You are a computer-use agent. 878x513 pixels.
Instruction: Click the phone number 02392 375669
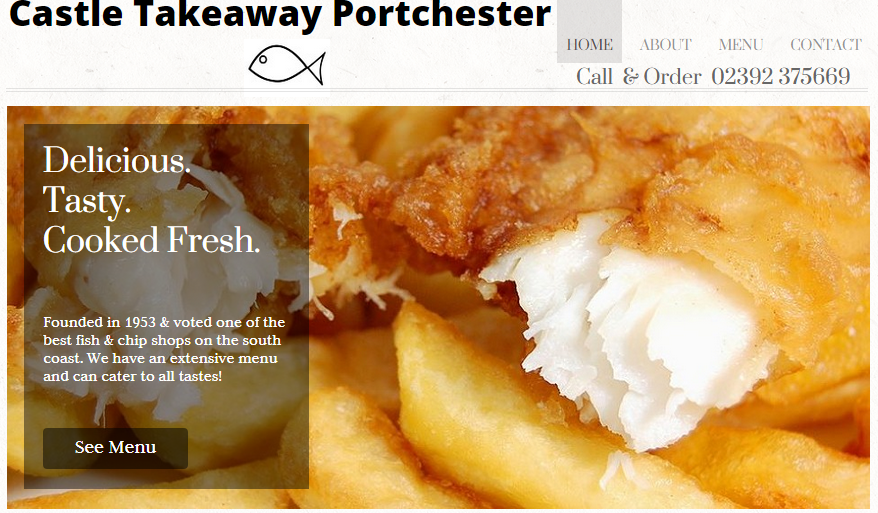tap(781, 76)
